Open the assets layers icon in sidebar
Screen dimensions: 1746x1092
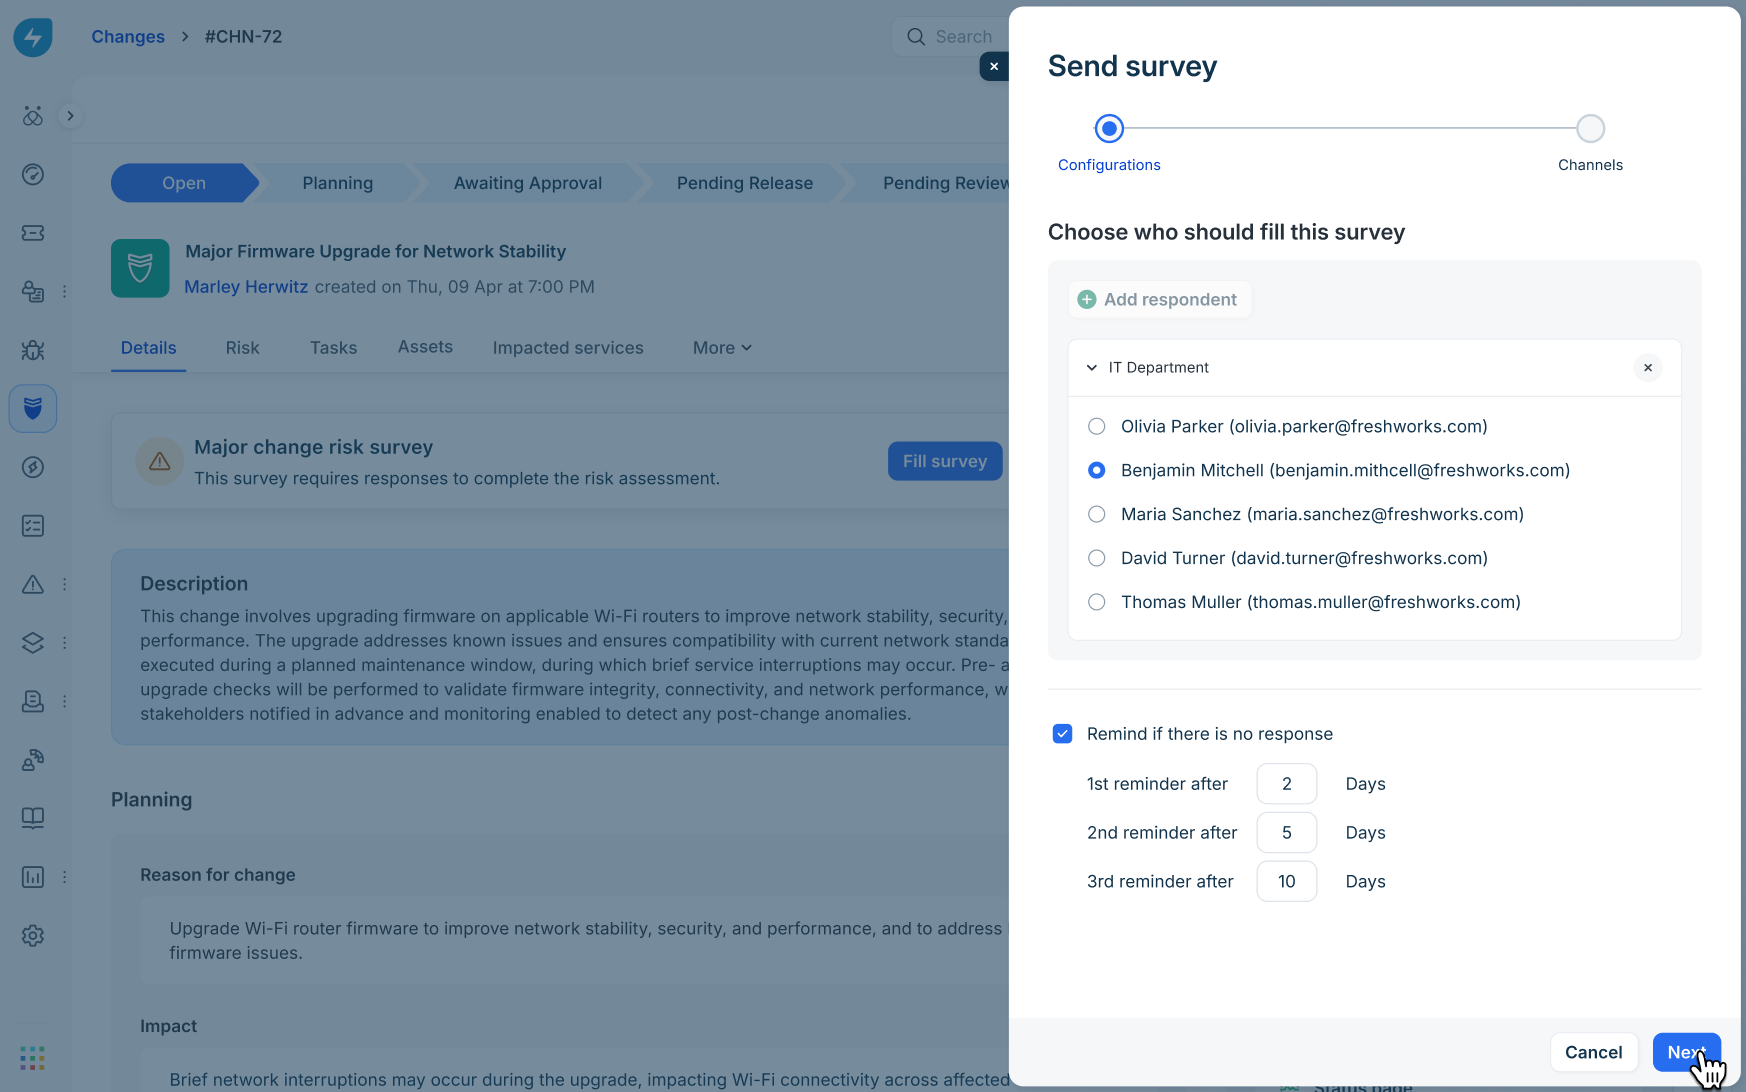click(x=33, y=643)
